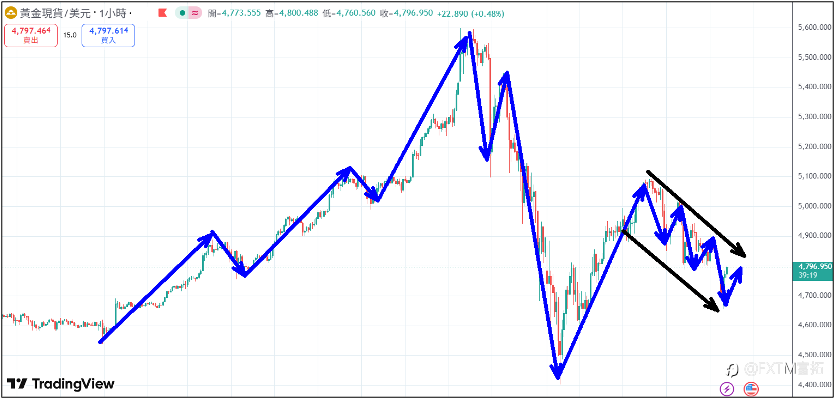Click the red sell button 4,797.464

click(x=31, y=36)
